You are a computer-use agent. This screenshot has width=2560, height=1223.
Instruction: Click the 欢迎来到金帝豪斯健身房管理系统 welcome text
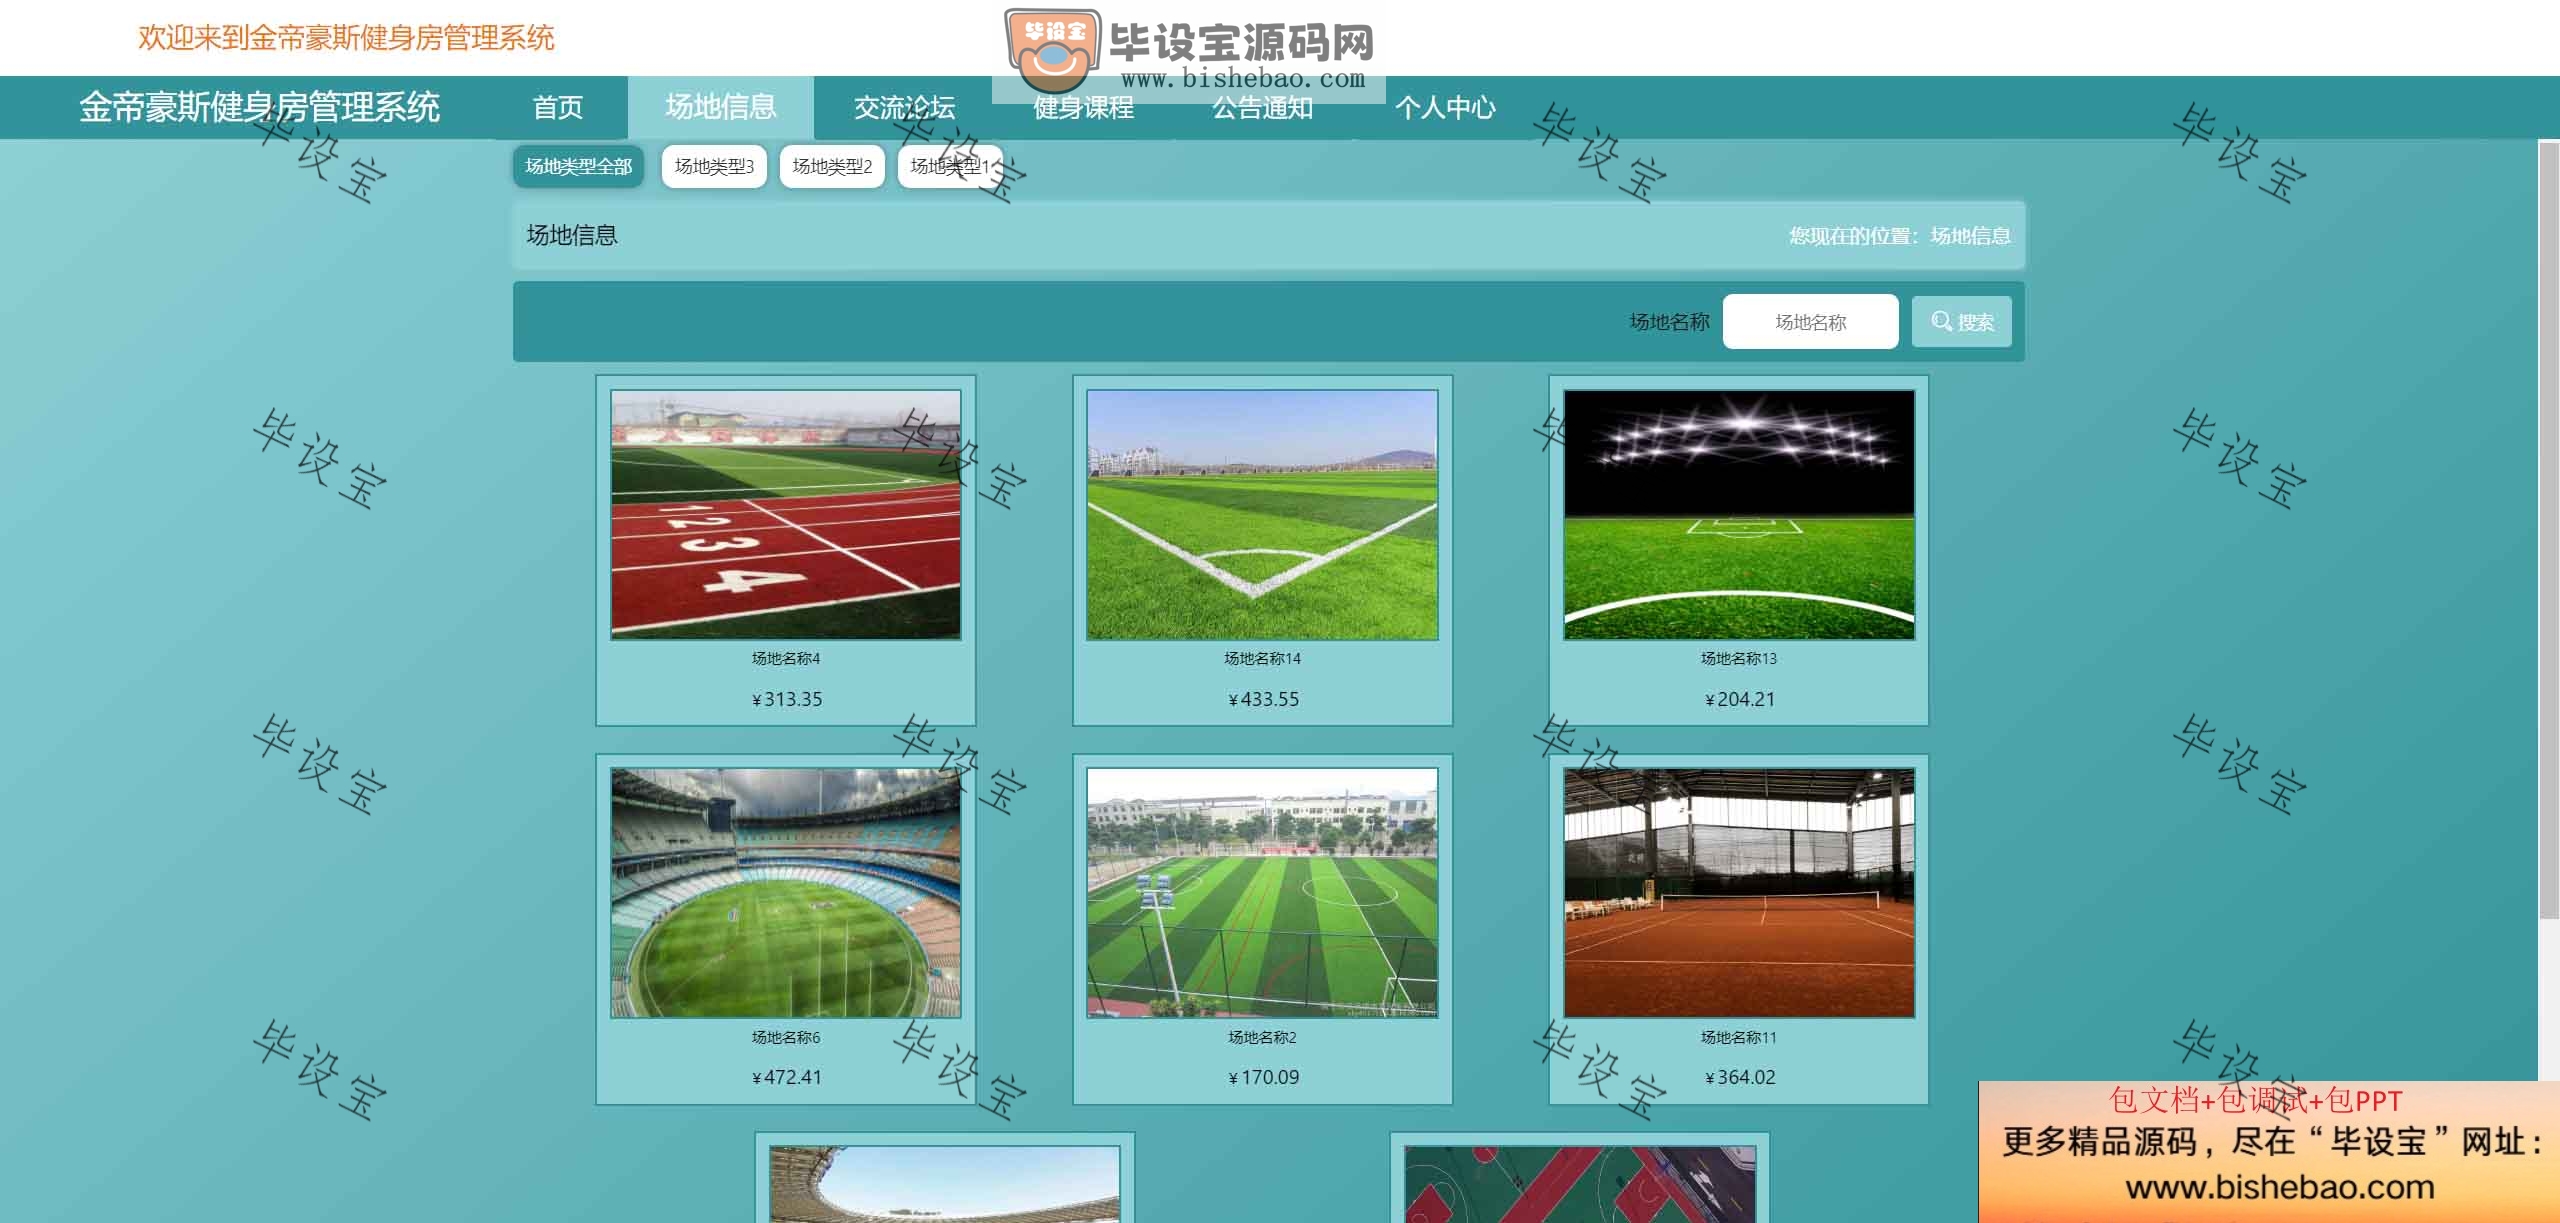coord(346,38)
